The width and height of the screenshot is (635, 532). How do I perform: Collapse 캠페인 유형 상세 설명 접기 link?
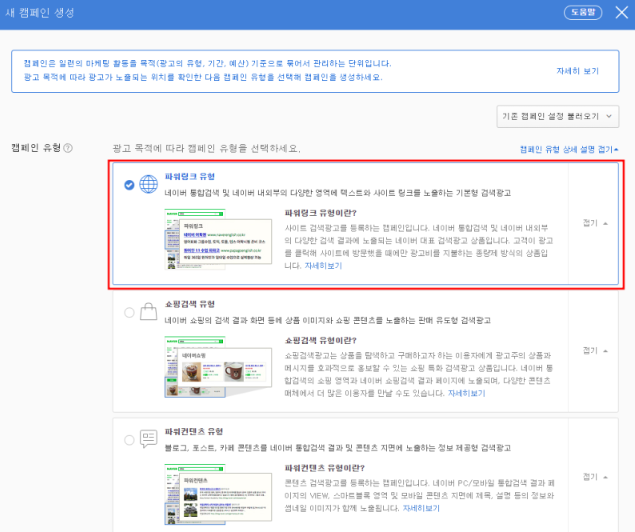[x=569, y=149]
